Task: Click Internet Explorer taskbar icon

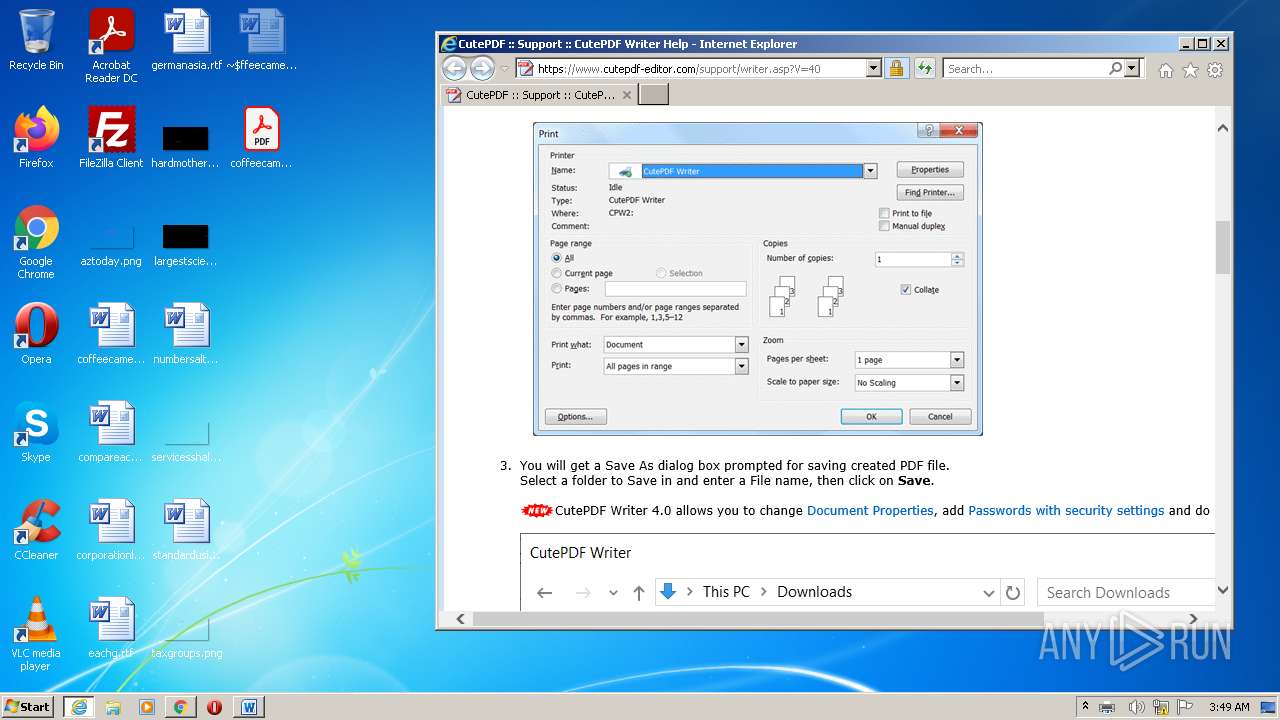Action: tap(79, 706)
